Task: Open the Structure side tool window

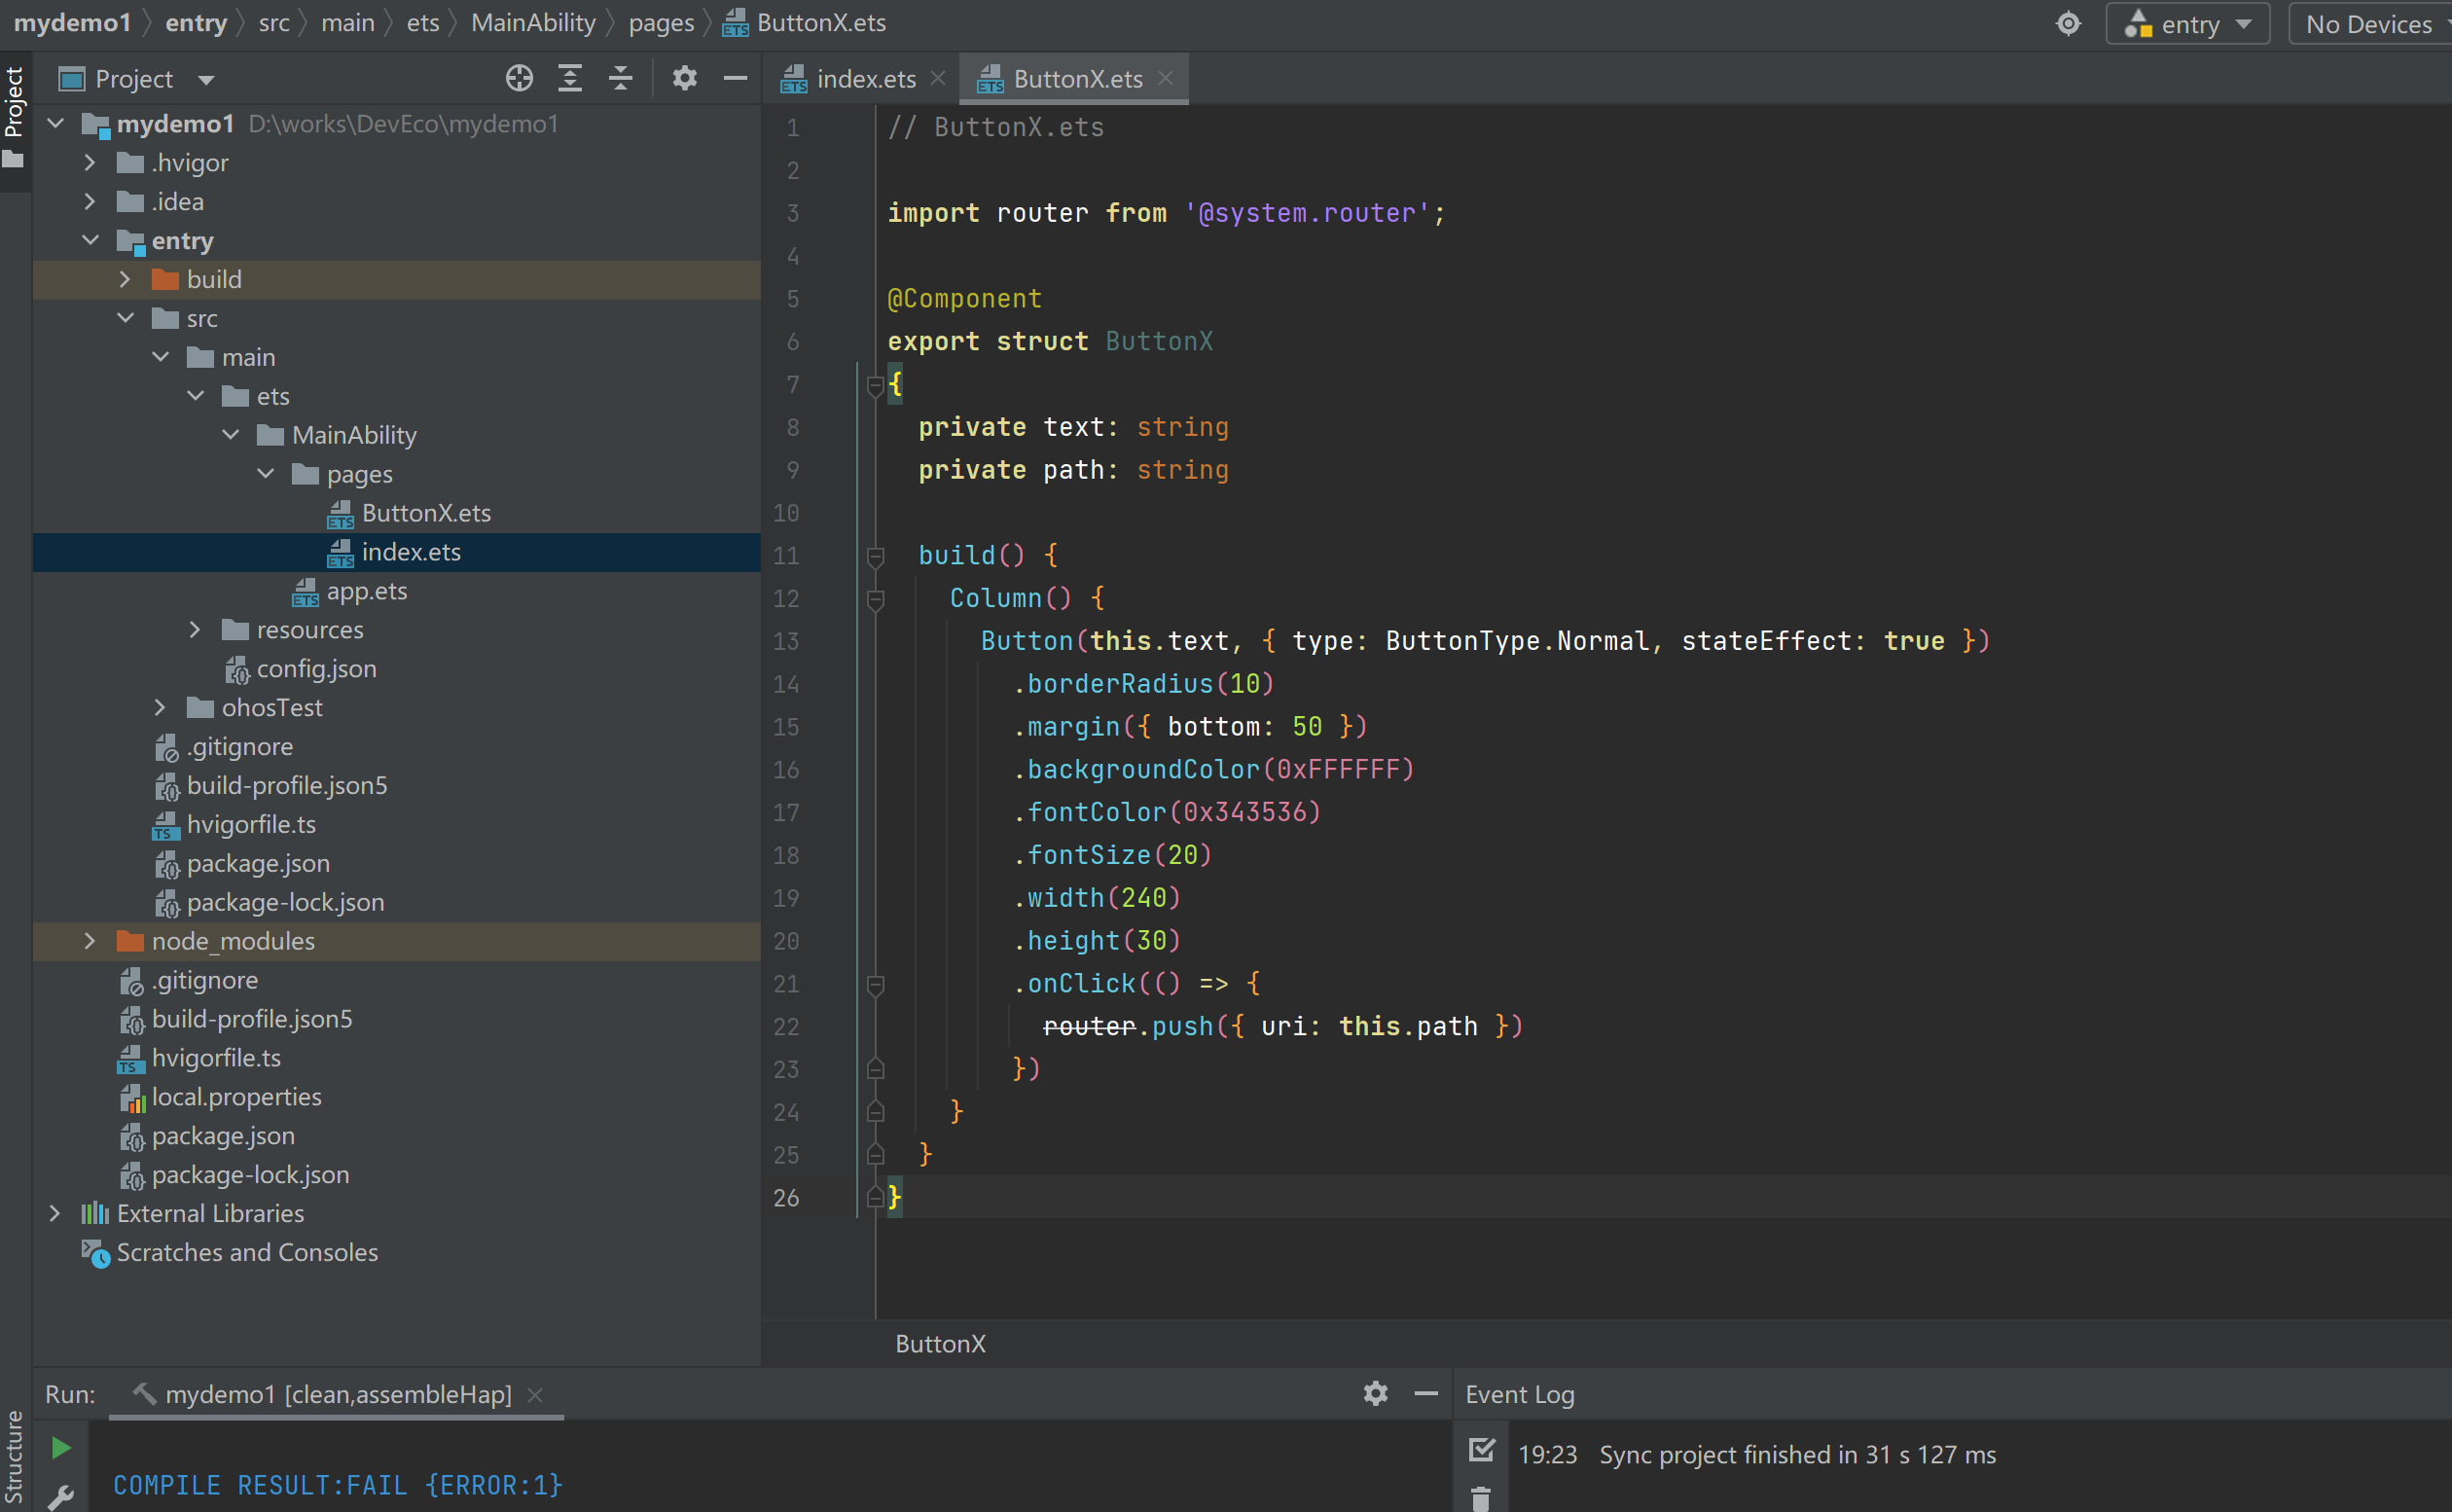Action: (14, 1458)
